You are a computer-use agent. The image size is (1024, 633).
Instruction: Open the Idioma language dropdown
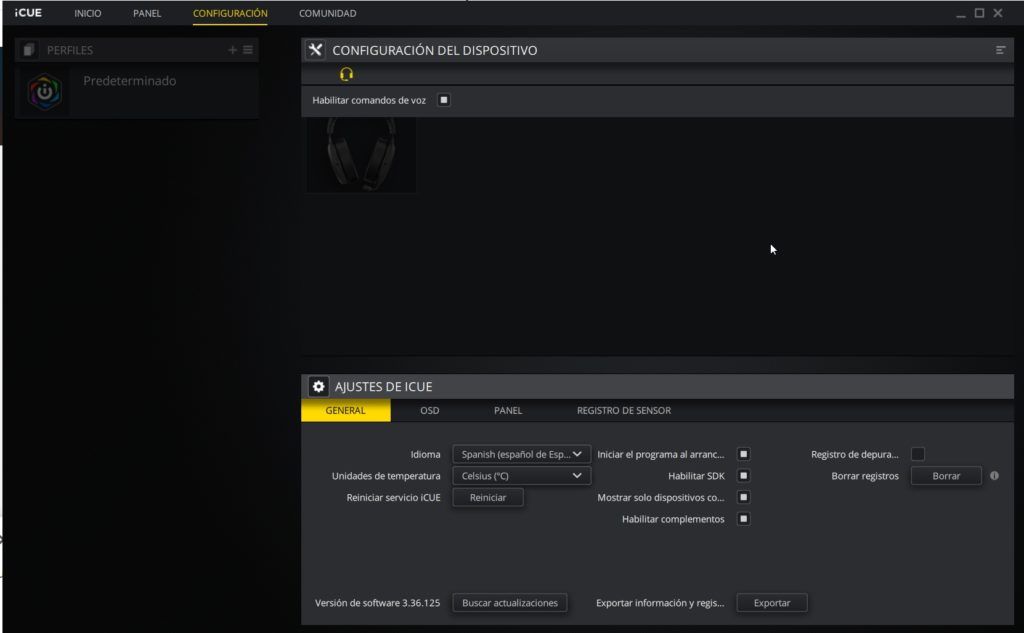521,454
